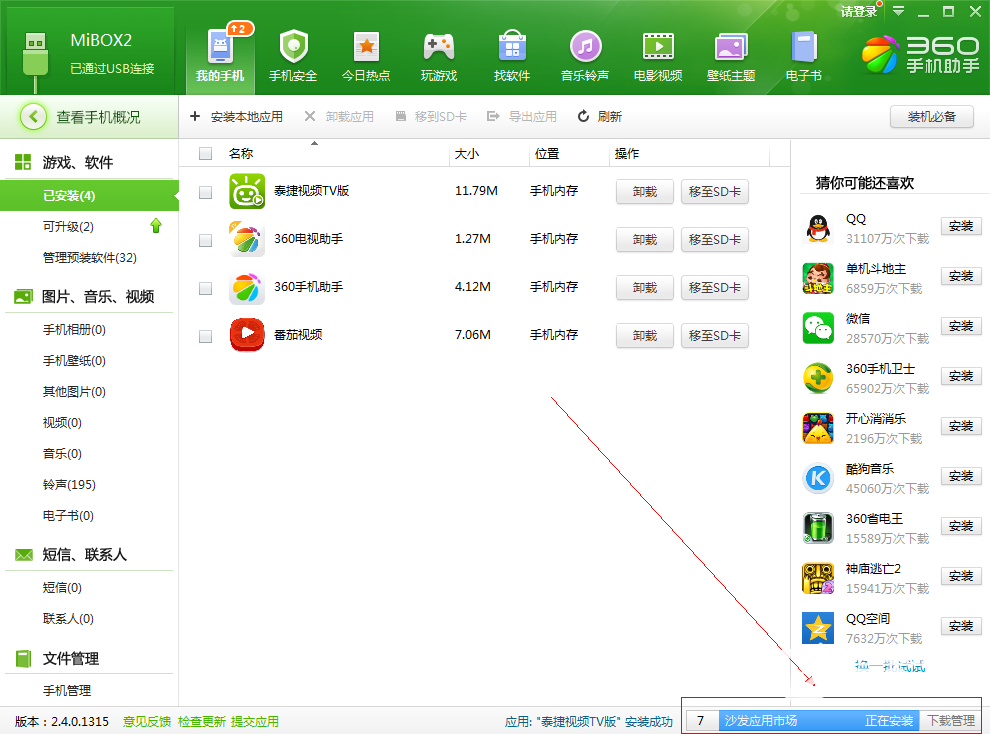This screenshot has width=990, height=734.
Task: Open the 今日热点 star icon
Action: point(366,47)
